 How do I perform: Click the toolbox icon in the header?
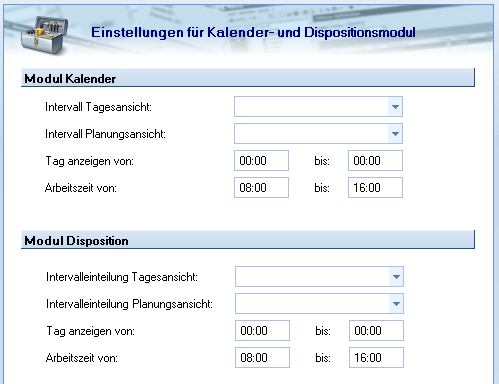tap(44, 35)
